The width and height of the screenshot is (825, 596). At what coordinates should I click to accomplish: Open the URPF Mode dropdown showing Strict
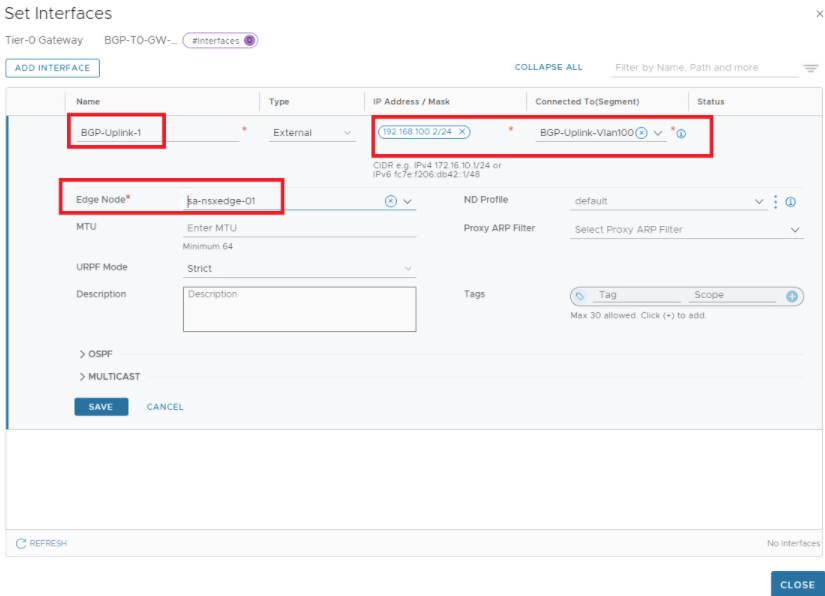(300, 268)
